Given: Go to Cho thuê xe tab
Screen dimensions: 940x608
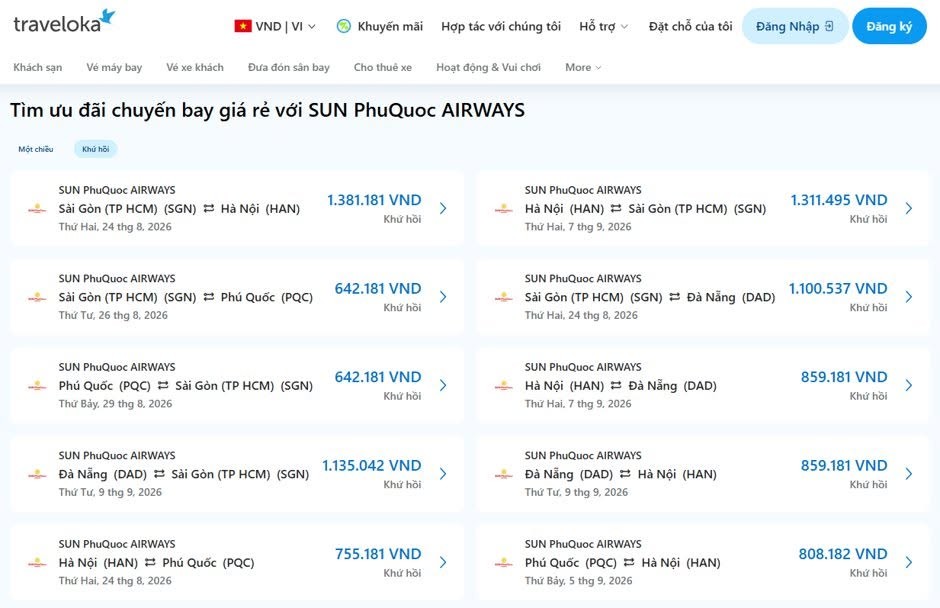Looking at the screenshot, I should point(382,67).
